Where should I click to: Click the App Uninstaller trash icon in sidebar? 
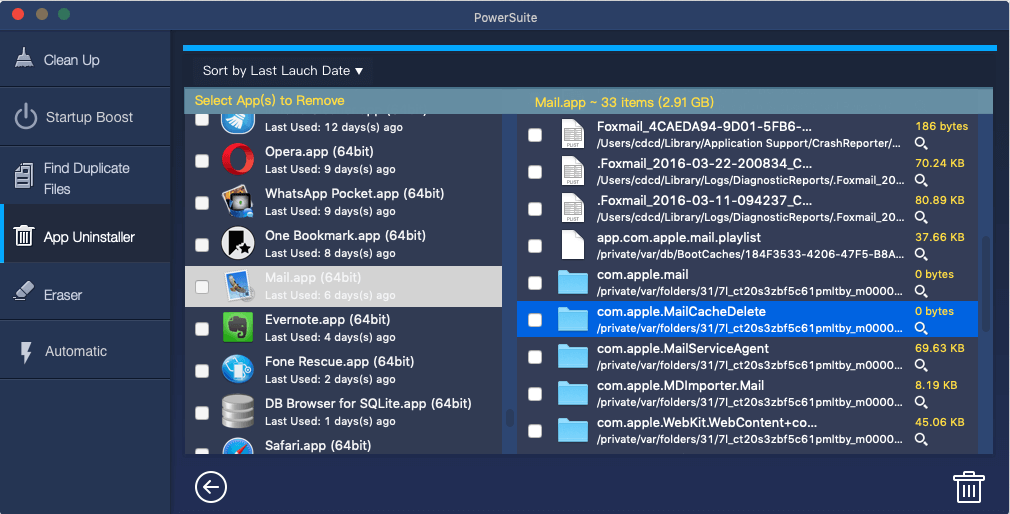(24, 236)
